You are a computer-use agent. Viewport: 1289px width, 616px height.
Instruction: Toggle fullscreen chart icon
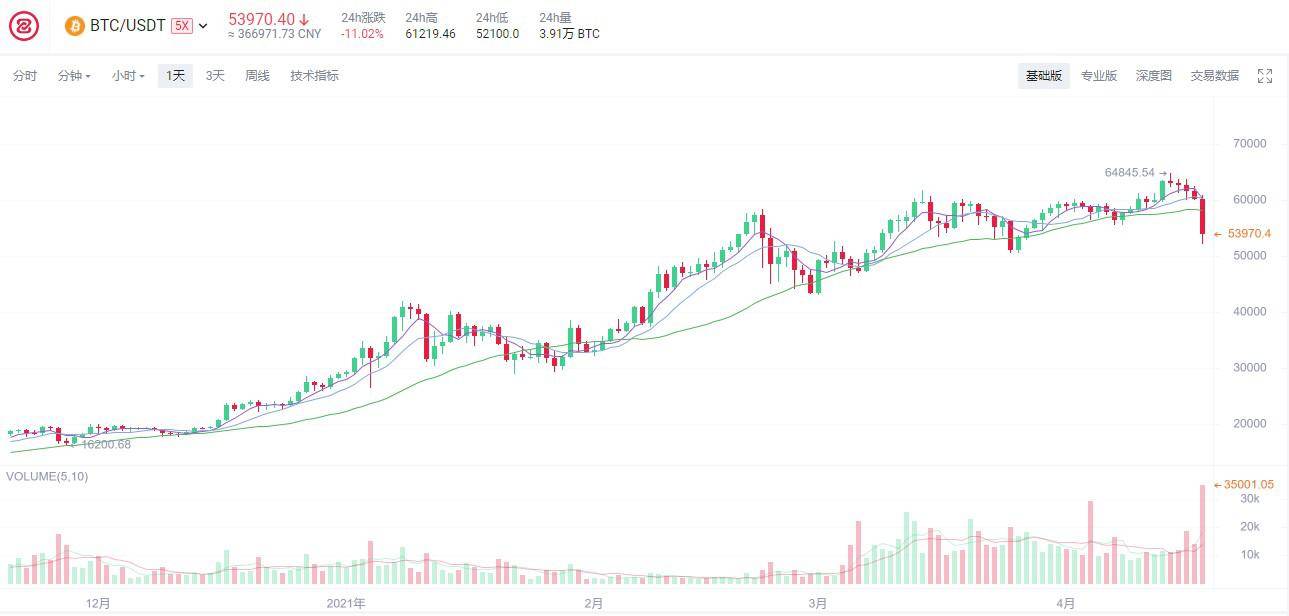tap(1265, 76)
